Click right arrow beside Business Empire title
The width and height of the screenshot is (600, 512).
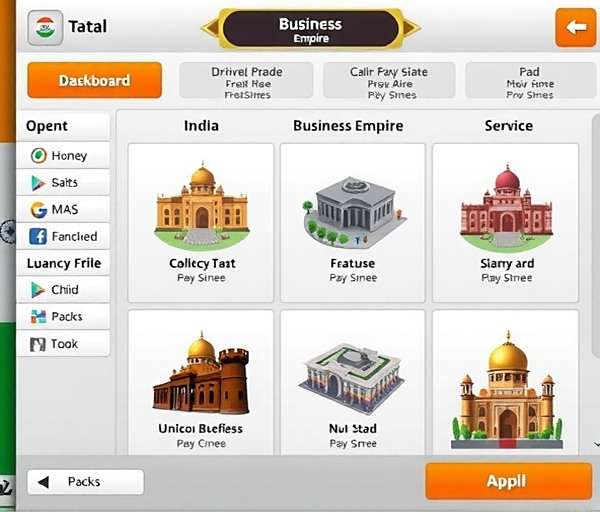tap(411, 28)
